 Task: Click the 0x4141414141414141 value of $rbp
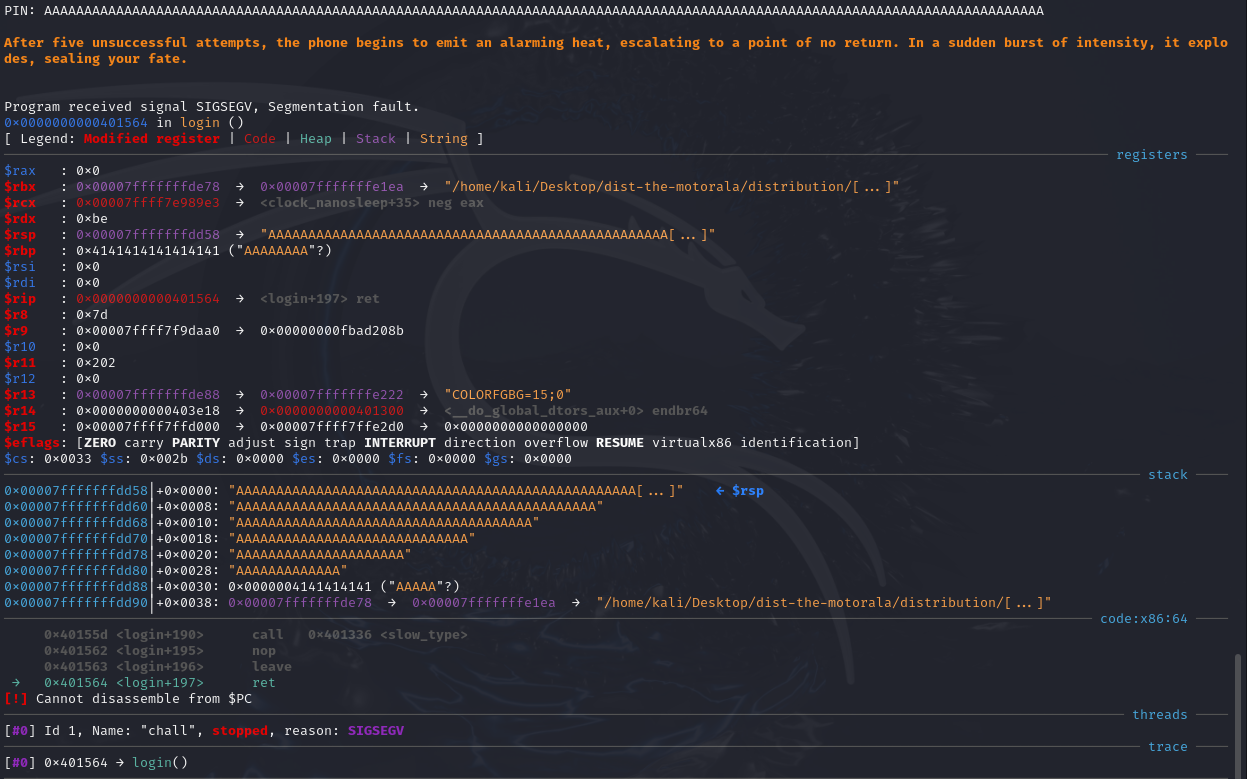[148, 251]
